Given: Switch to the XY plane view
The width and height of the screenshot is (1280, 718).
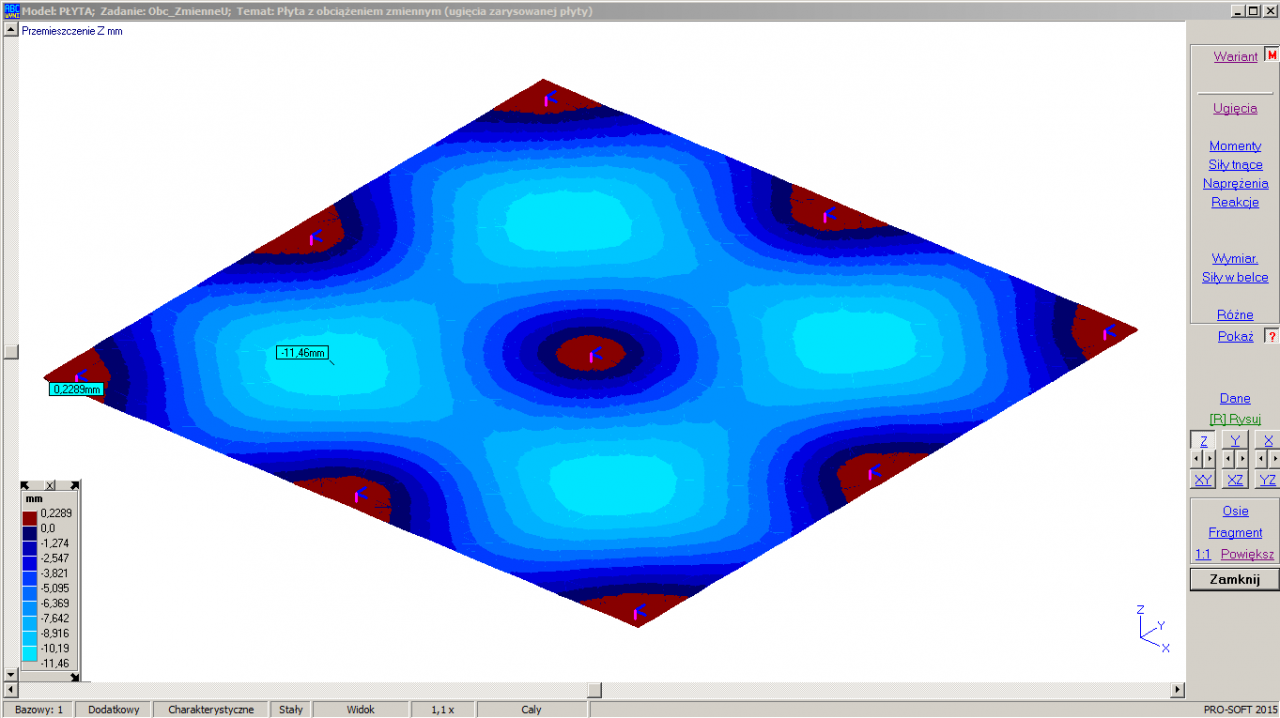Looking at the screenshot, I should coord(1203,480).
